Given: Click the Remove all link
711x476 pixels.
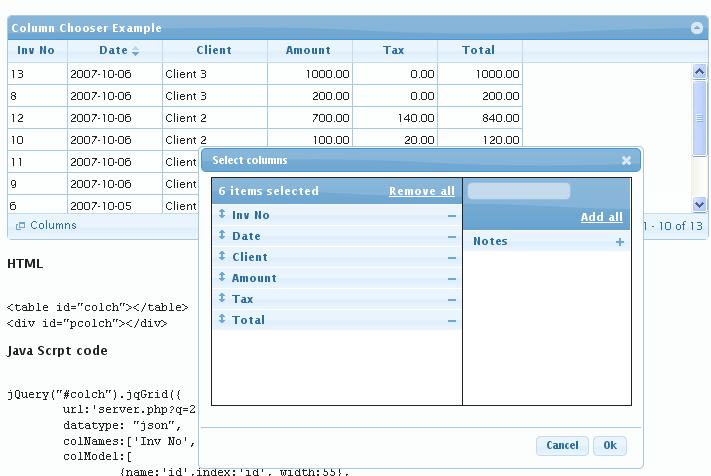Looking at the screenshot, I should [421, 191].
